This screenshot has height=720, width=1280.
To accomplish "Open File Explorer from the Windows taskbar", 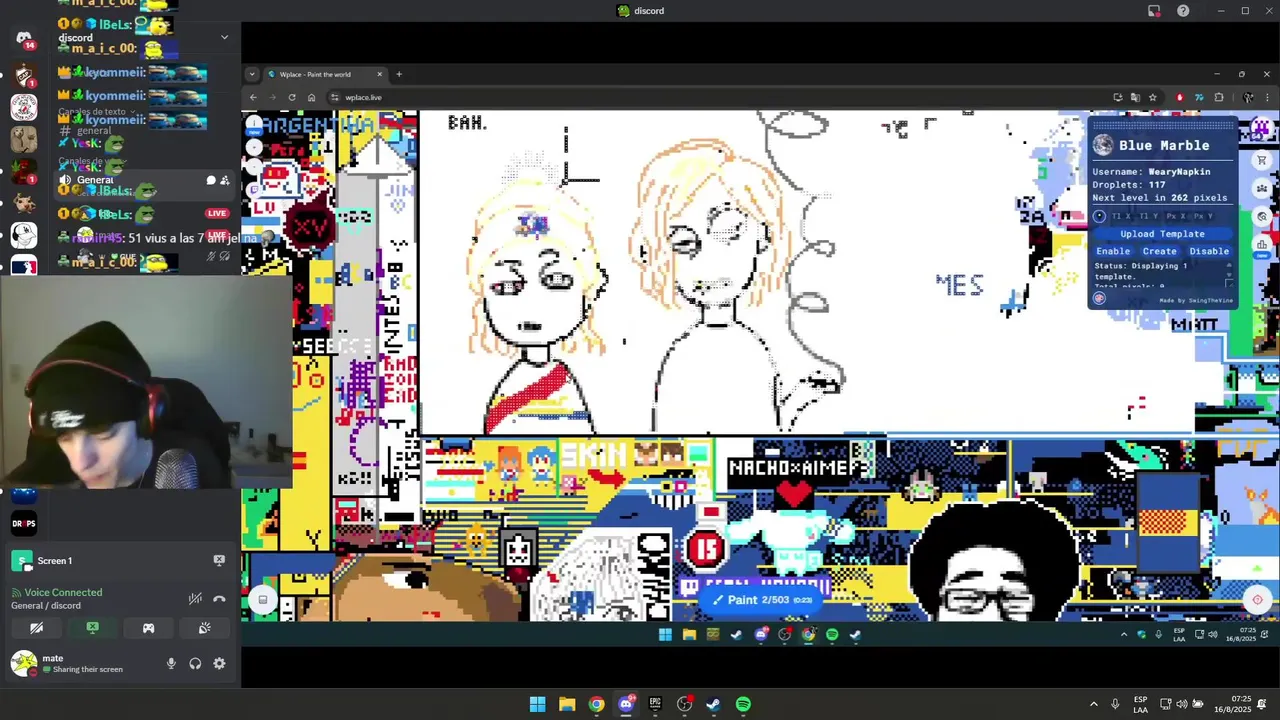I will pos(567,704).
